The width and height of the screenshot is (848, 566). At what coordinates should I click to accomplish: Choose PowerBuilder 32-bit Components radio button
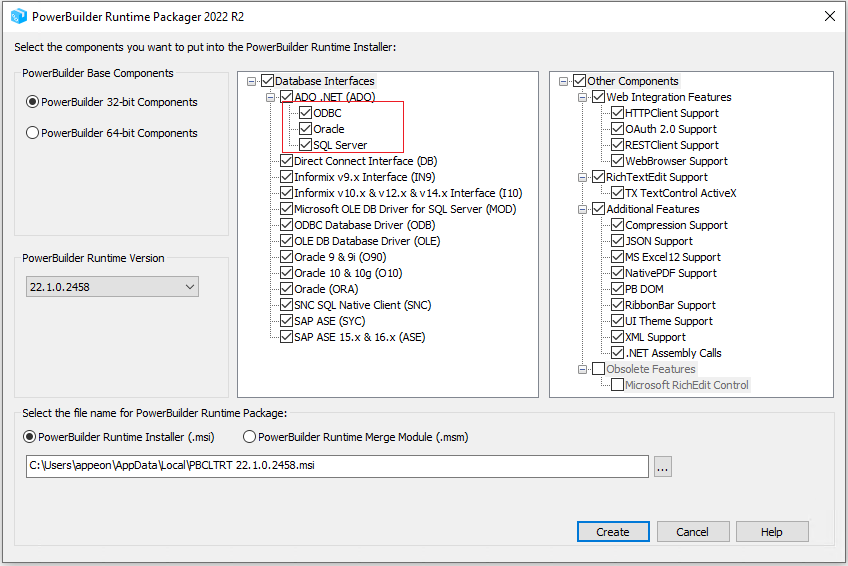tap(33, 102)
